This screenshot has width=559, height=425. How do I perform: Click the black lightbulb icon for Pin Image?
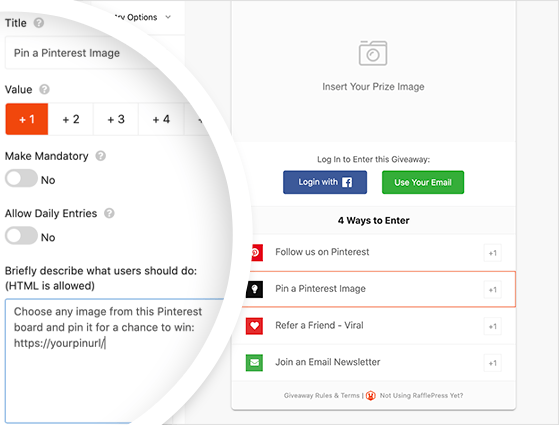tap(255, 289)
